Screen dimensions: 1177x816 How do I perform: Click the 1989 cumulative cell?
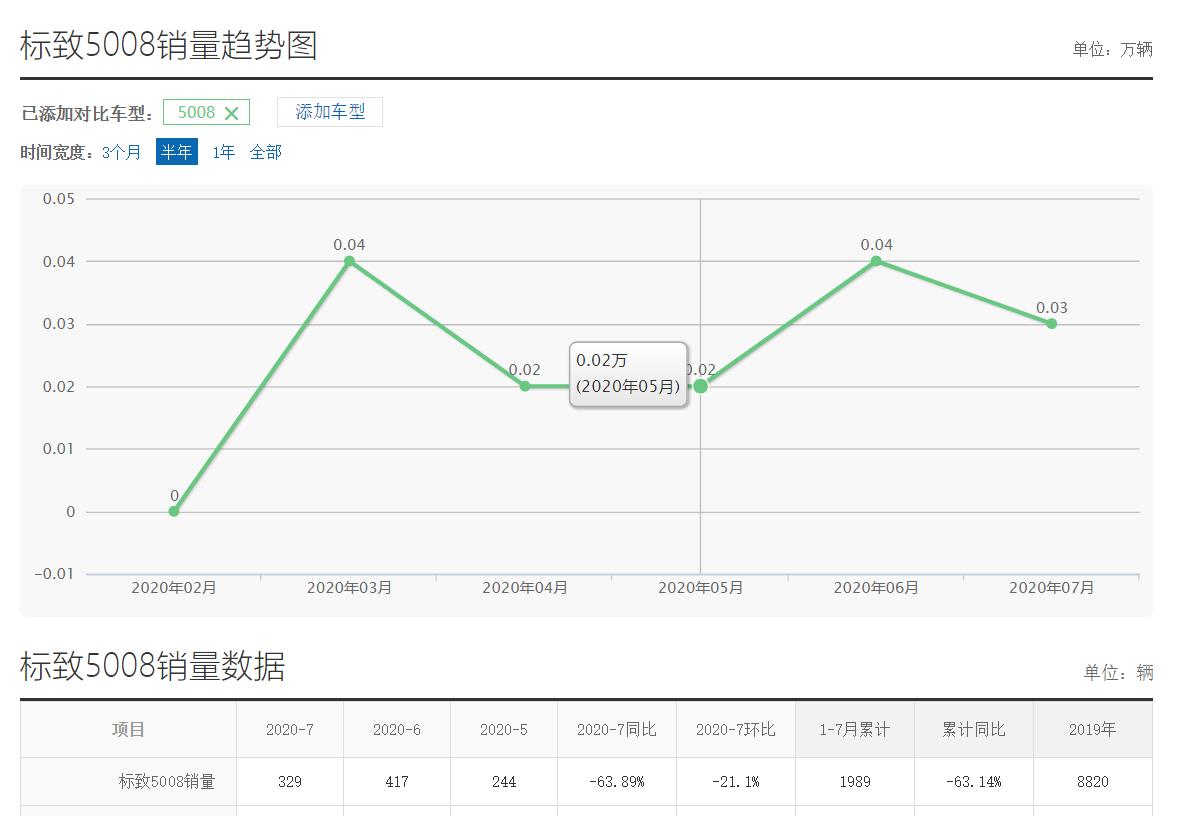pyautogui.click(x=855, y=781)
